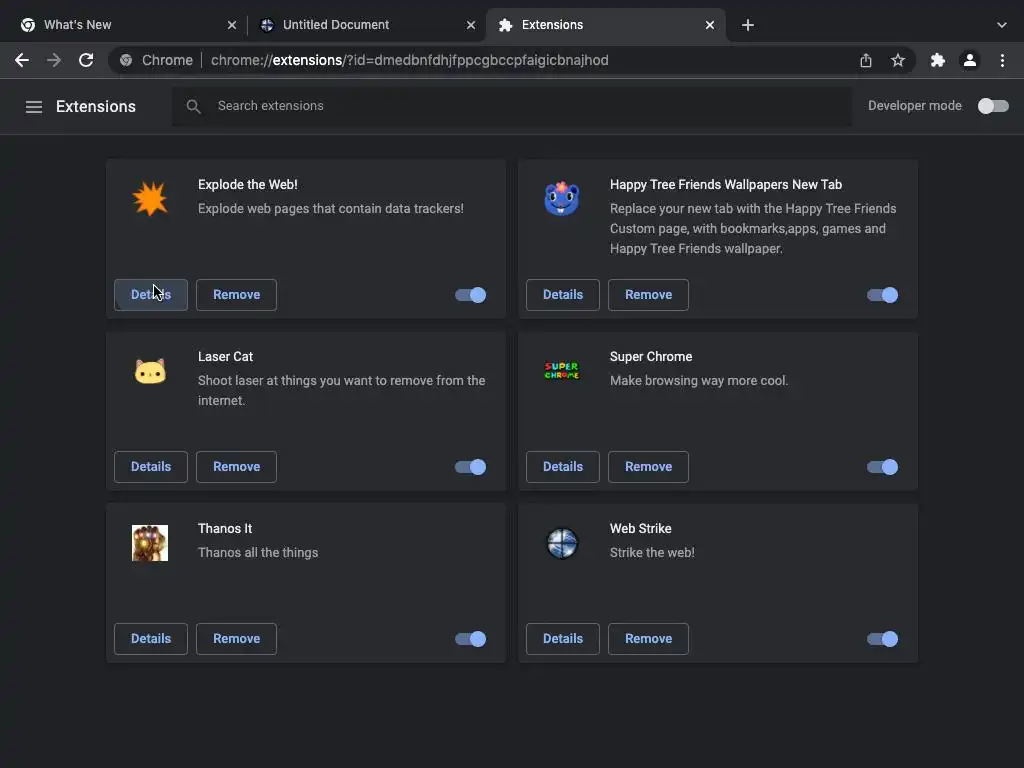Open Details for Explode the Web!

[151, 295]
